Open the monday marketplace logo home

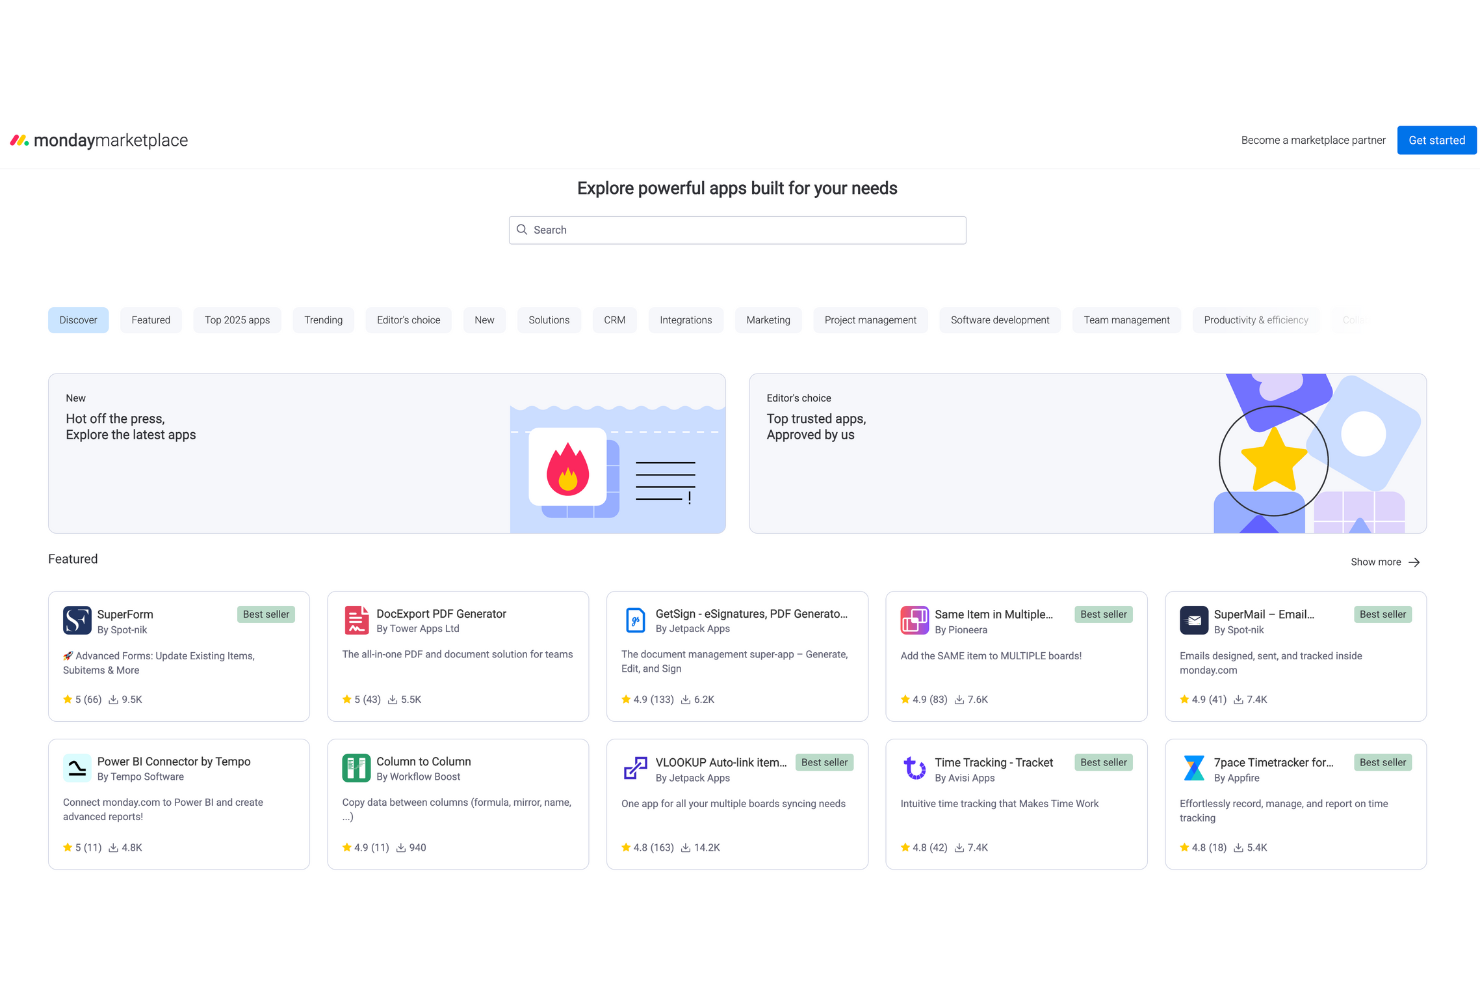[x=99, y=141]
